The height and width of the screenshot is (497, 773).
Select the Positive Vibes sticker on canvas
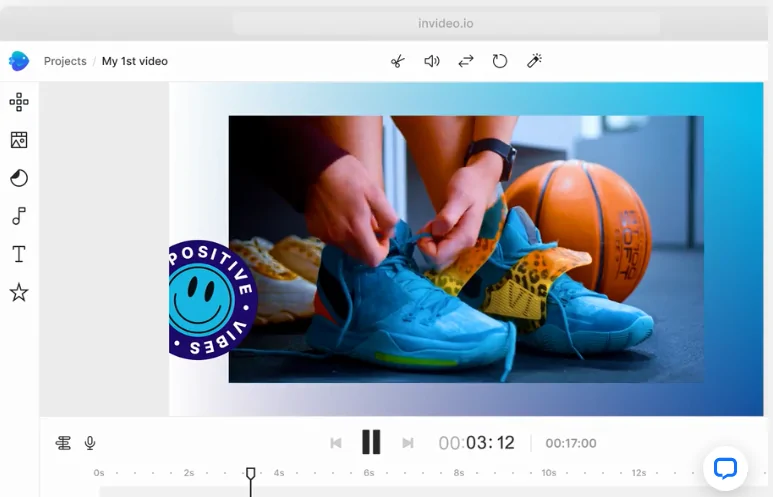213,300
